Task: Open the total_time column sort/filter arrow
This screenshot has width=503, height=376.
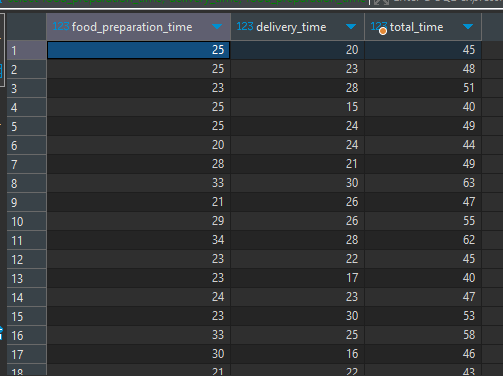Action: pos(468,27)
